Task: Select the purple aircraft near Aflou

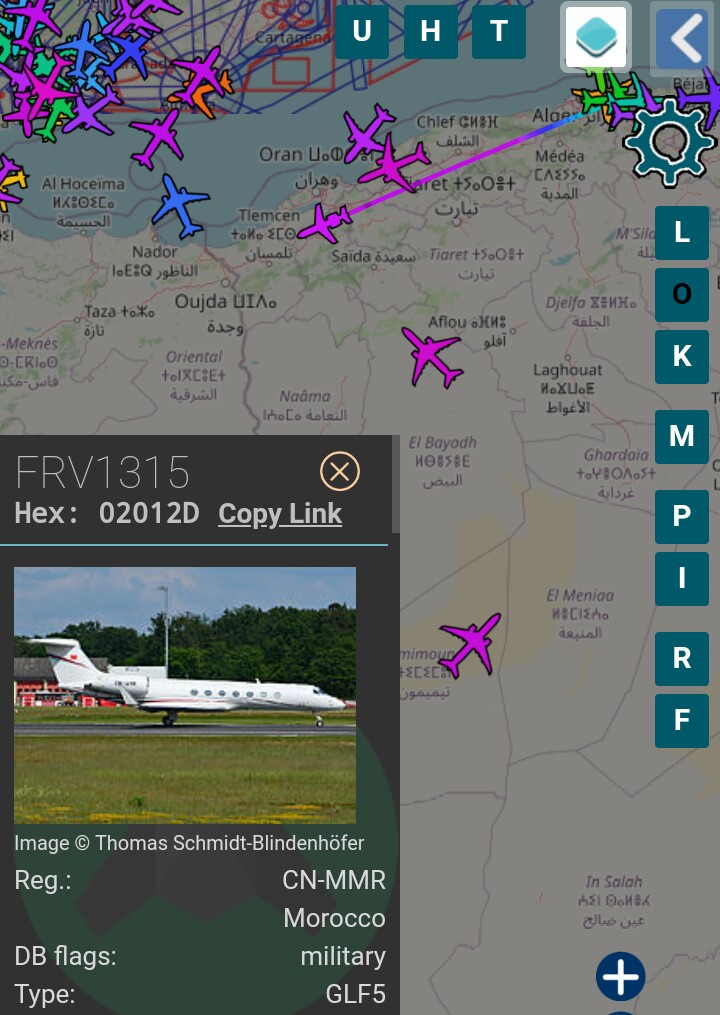Action: 432,357
